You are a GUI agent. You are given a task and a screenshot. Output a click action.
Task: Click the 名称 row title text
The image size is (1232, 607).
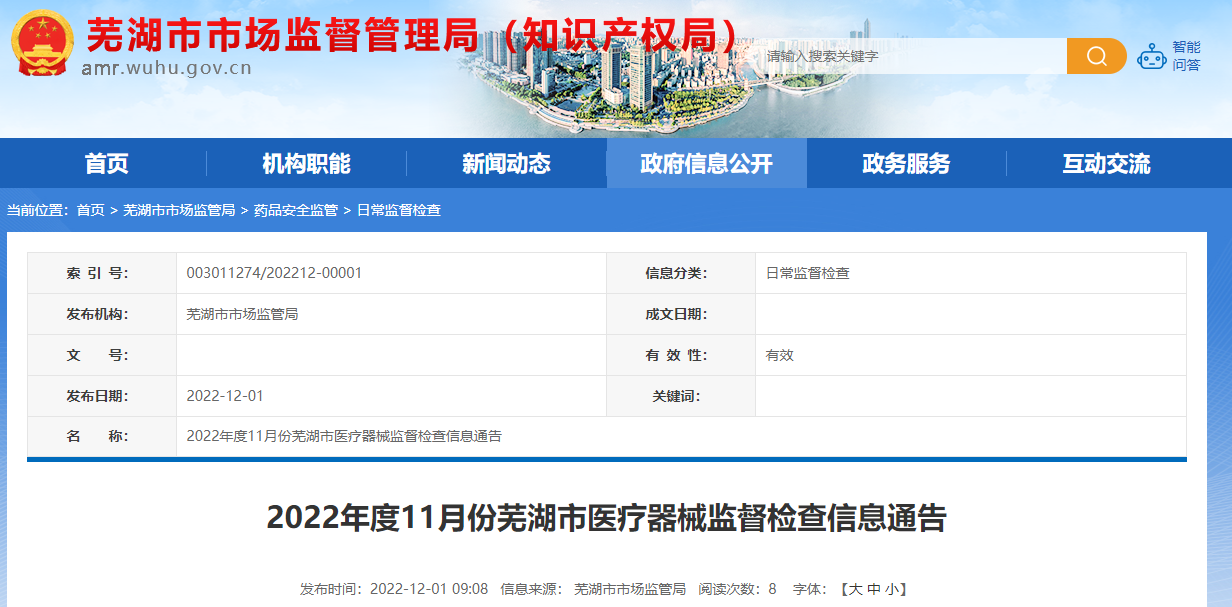344,437
